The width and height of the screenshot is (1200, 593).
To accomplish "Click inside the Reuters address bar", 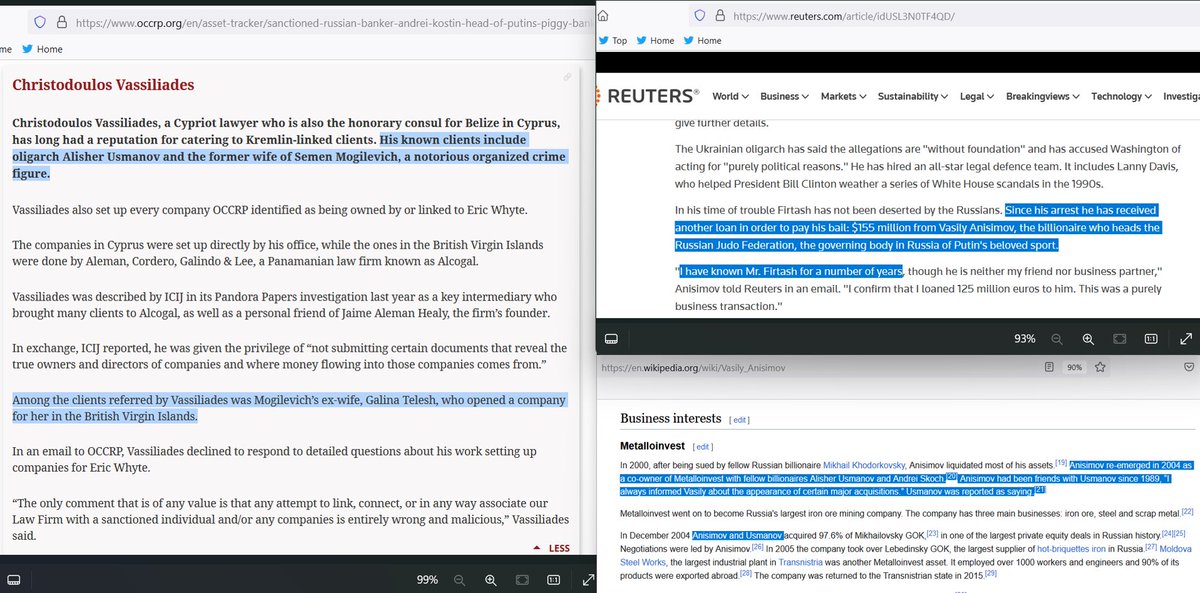I will point(880,16).
